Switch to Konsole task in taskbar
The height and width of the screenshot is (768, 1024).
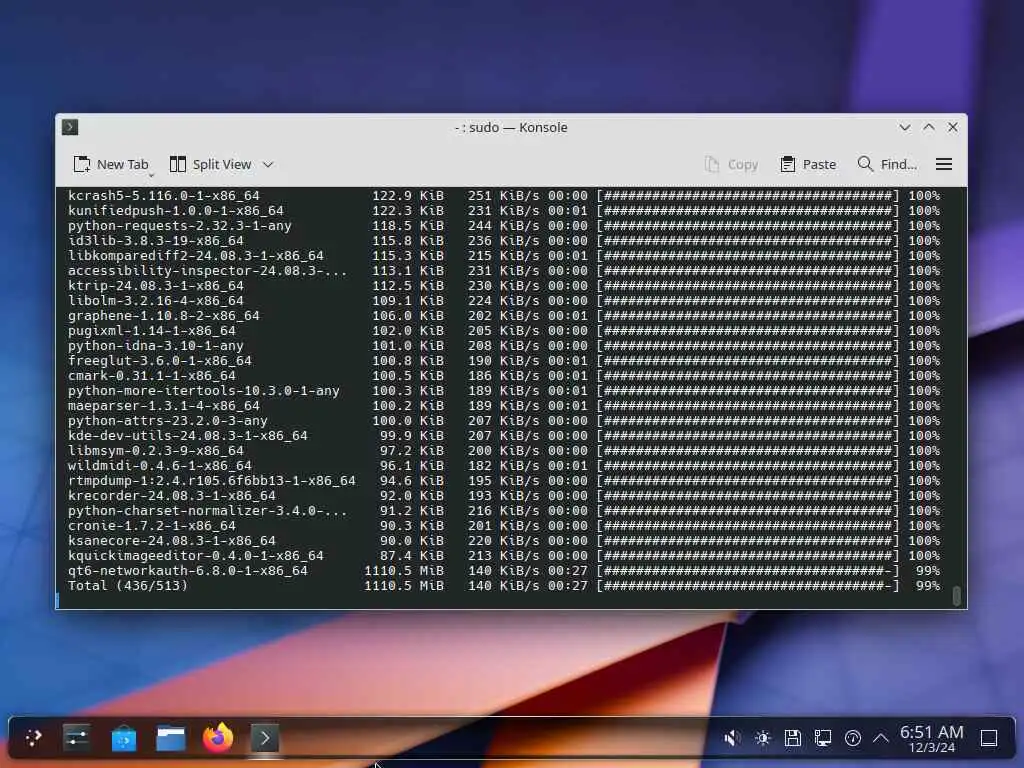(264, 738)
